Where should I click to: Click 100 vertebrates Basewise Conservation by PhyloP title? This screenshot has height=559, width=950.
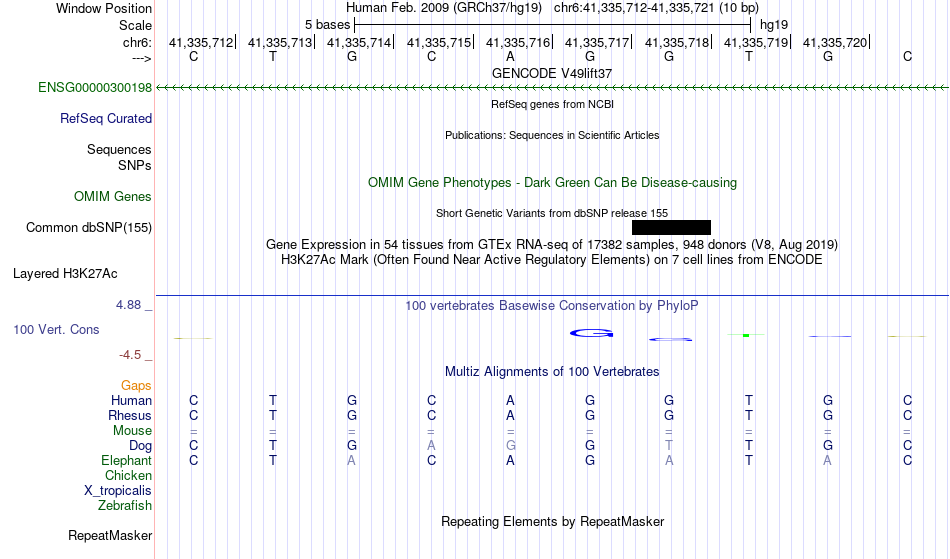(551, 306)
